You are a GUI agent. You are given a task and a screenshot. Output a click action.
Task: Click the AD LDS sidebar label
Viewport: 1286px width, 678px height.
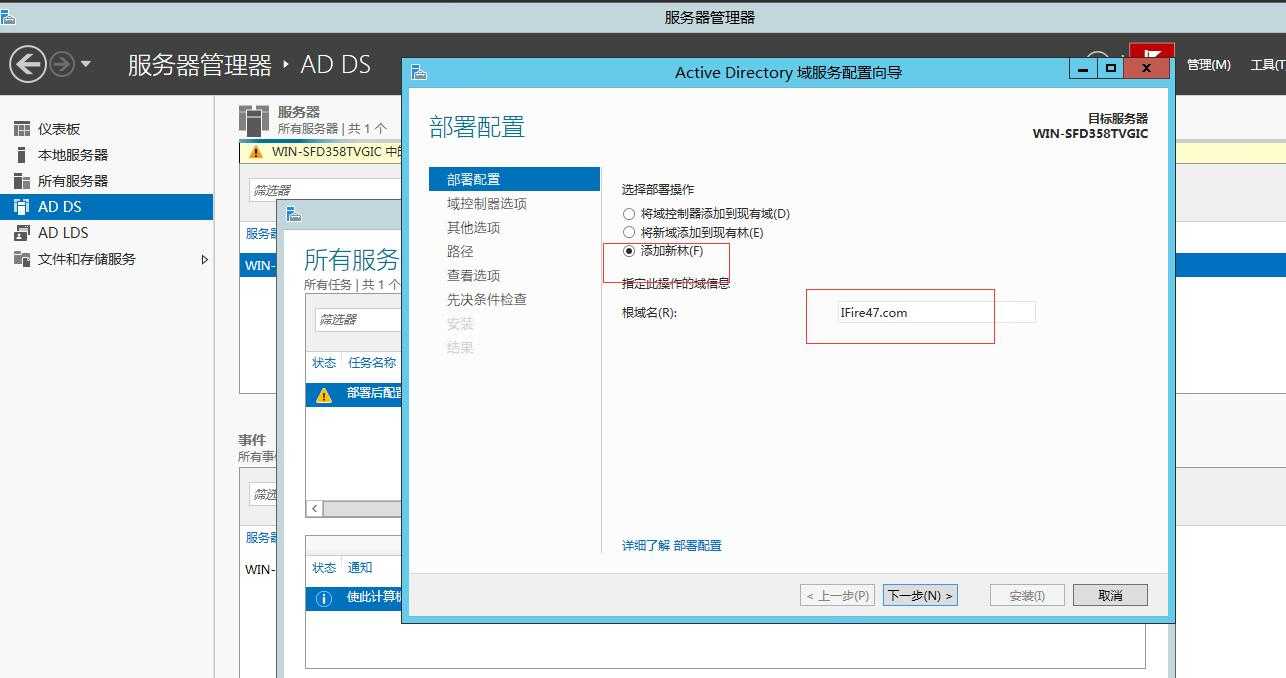point(63,233)
